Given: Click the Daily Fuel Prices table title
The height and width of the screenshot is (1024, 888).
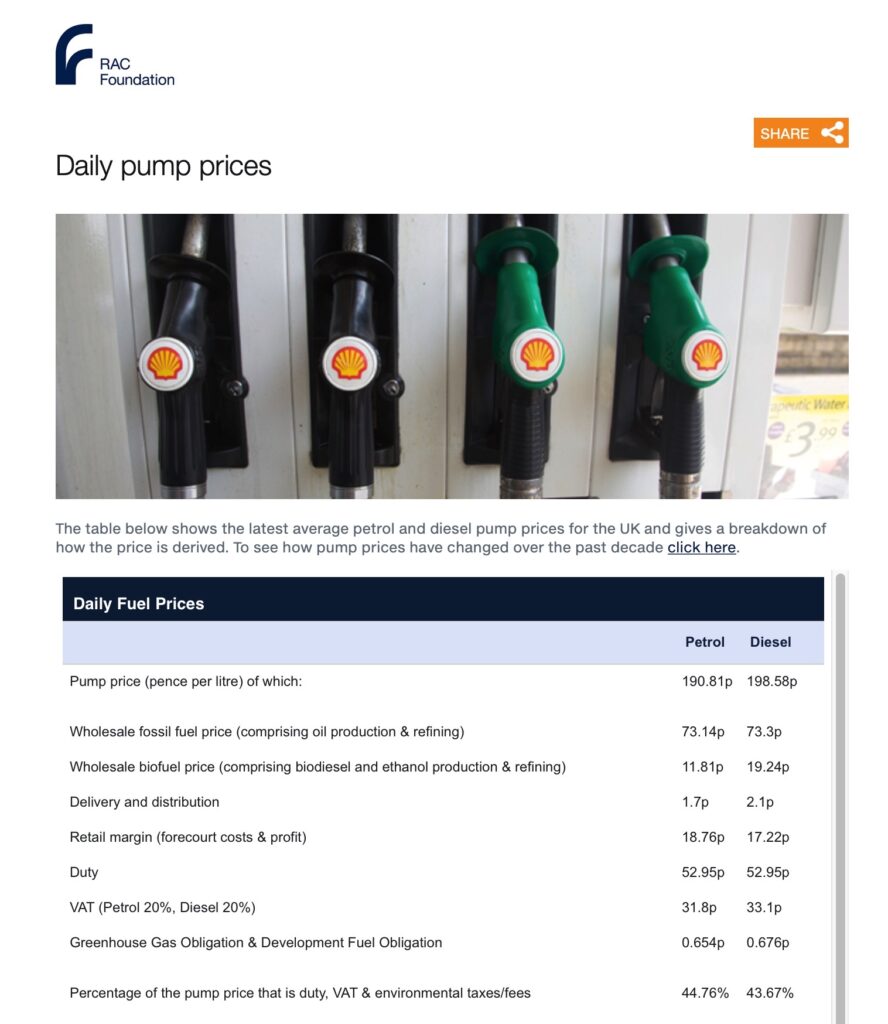Looking at the screenshot, I should 138,603.
